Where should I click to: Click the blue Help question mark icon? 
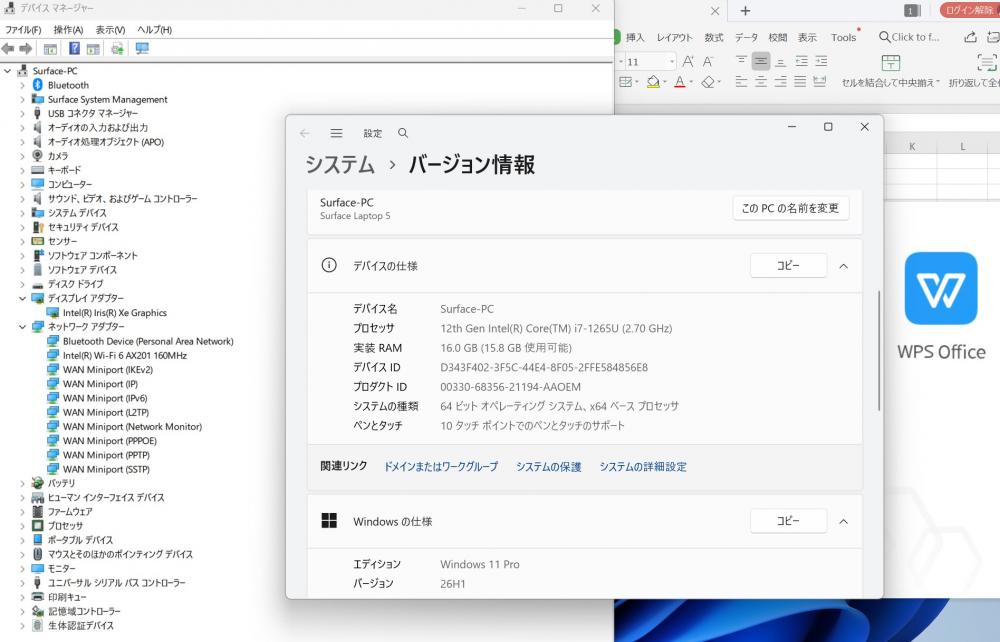75,48
